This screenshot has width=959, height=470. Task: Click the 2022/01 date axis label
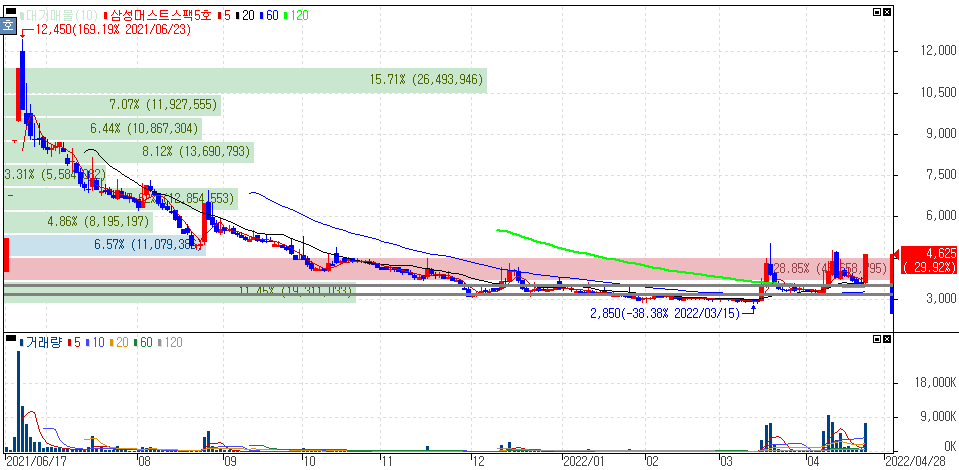[x=585, y=460]
